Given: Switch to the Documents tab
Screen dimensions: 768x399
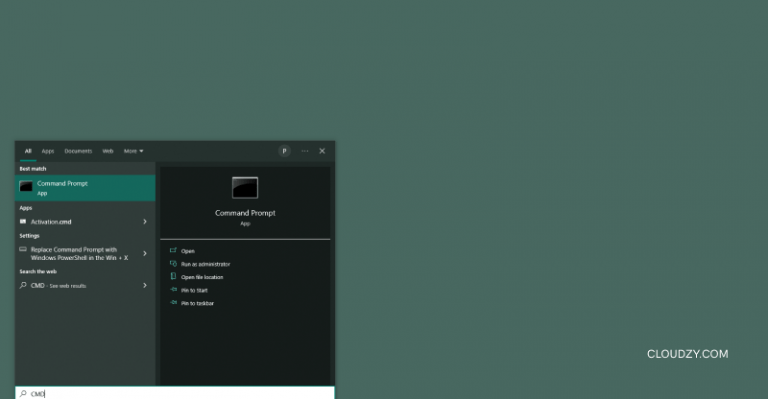Looking at the screenshot, I should [78, 151].
